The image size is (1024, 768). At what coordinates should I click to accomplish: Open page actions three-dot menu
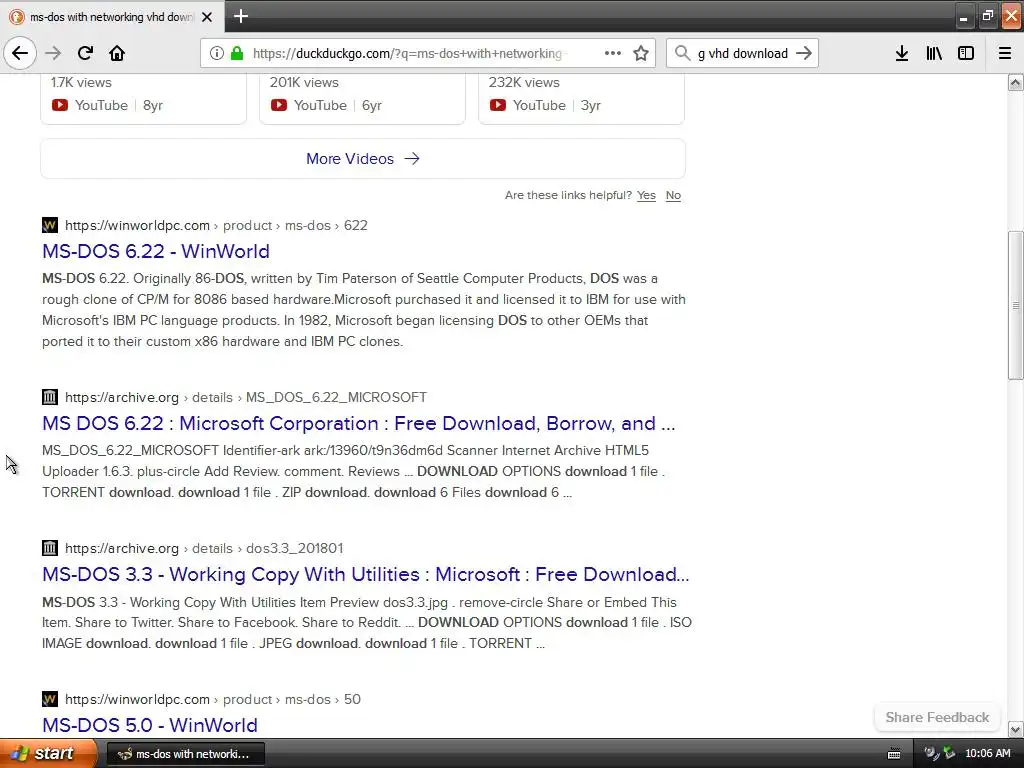(x=613, y=54)
